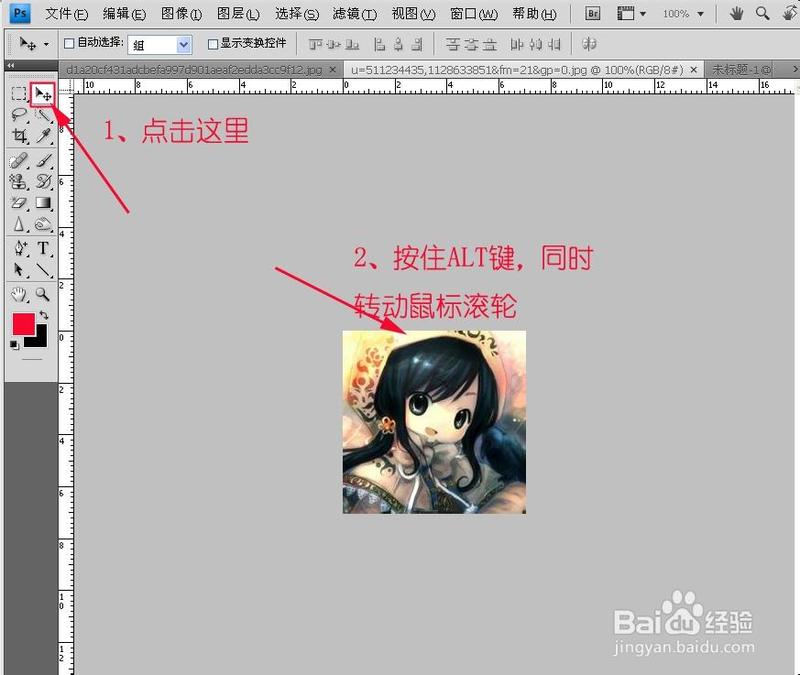The height and width of the screenshot is (675, 800).
Task: Click the Align Horizontal Centers icon
Action: tap(398, 45)
